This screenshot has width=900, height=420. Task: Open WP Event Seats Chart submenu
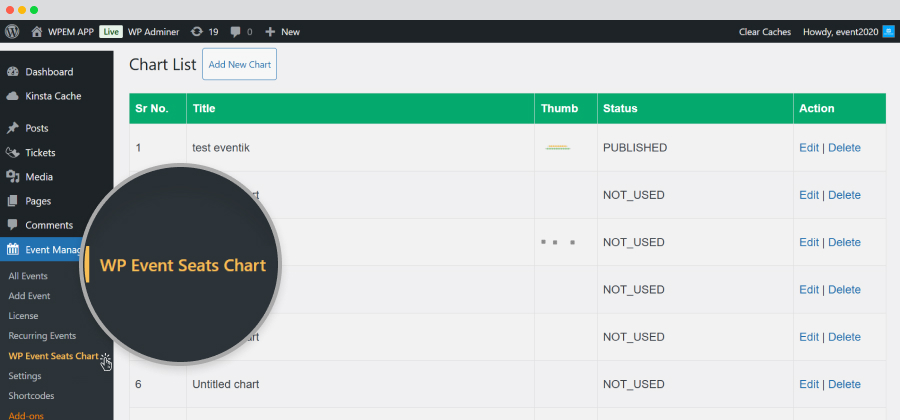click(53, 356)
